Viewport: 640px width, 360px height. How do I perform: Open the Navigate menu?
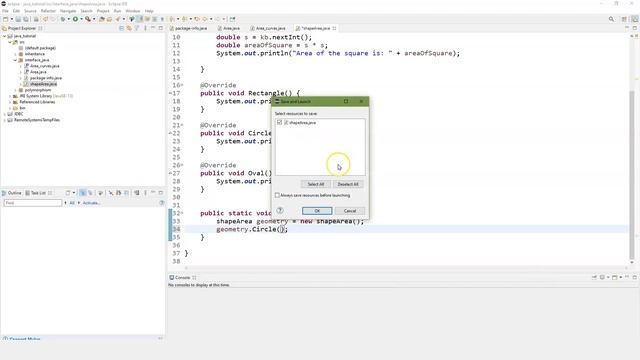(68, 11)
